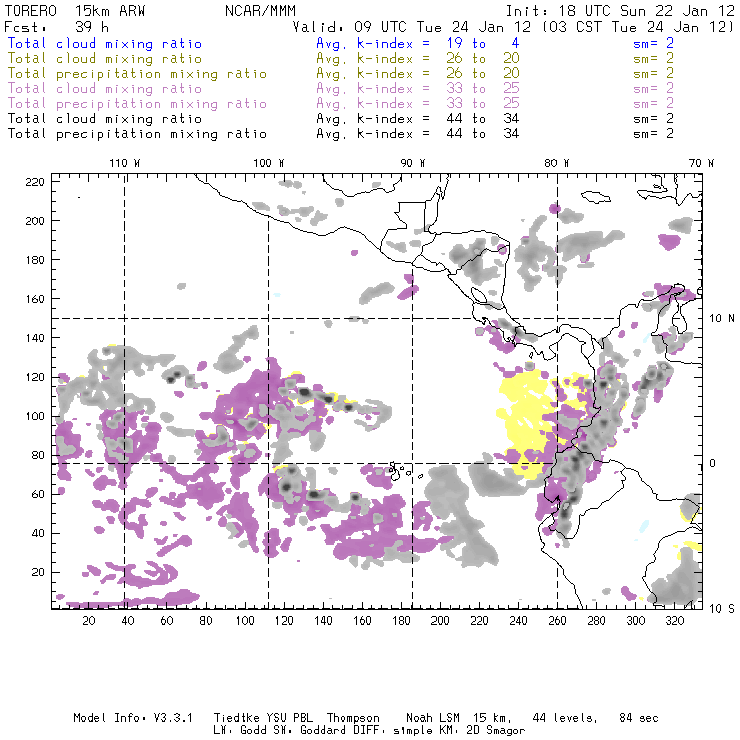Image resolution: width=740 pixels, height=740 pixels.
Task: Click the 'TORERO 15km ARW' title text
Action: (x=75, y=11)
